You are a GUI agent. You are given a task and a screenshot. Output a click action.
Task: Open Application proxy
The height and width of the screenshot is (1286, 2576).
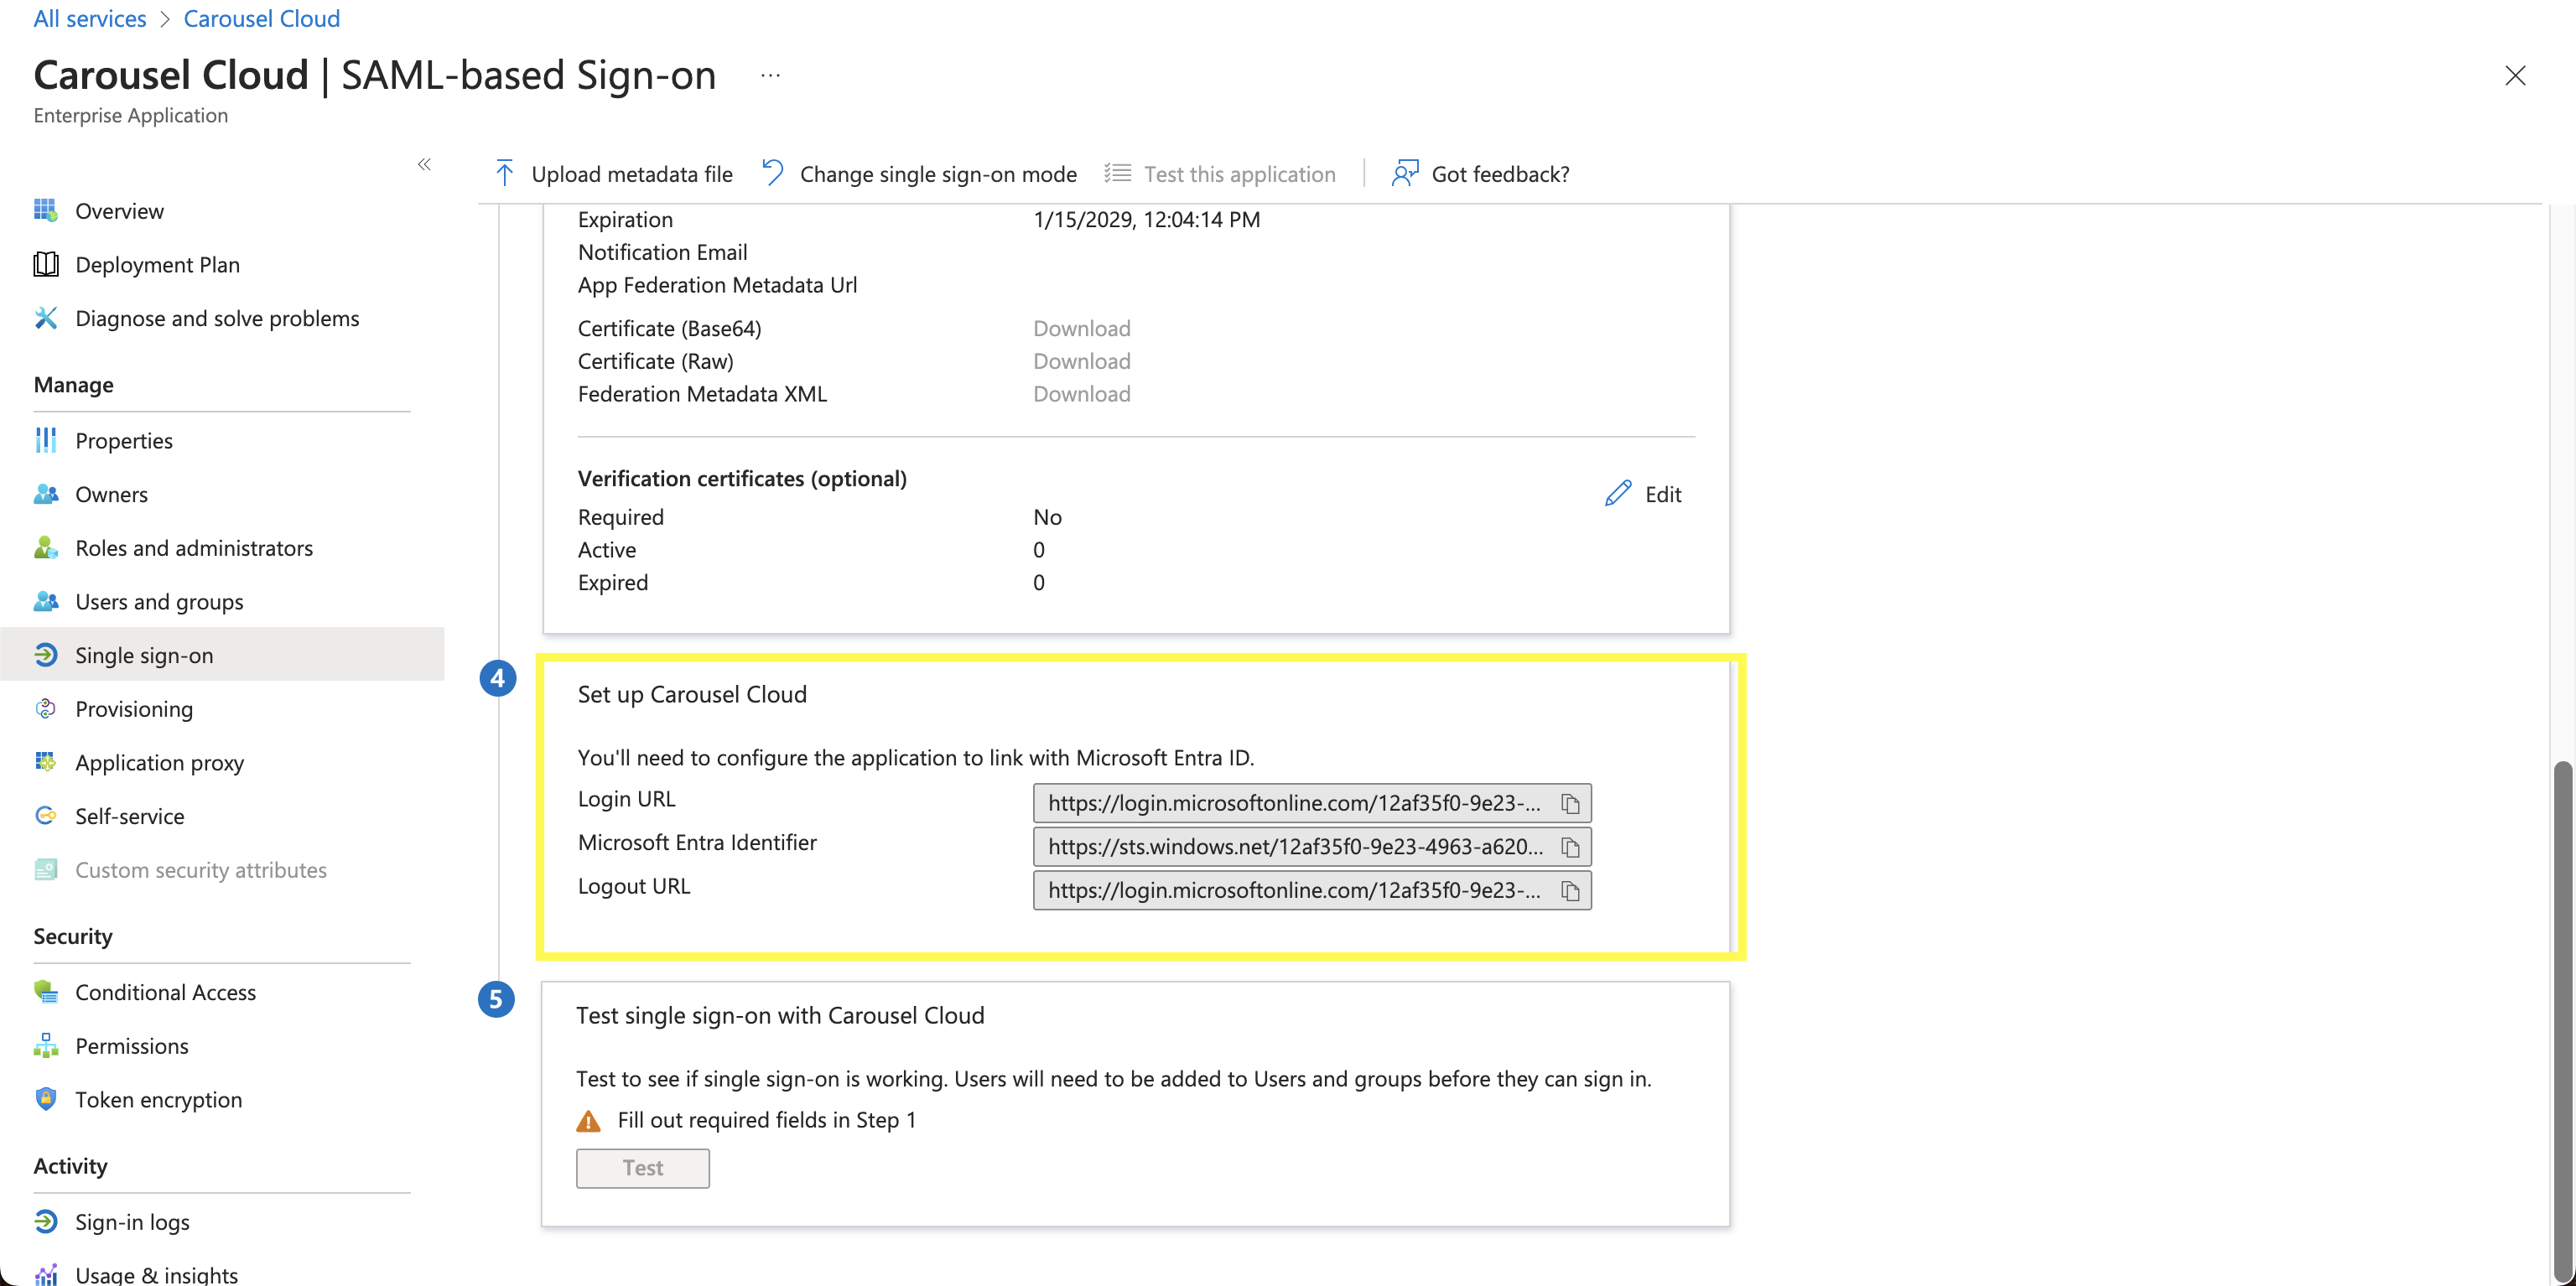pyautogui.click(x=159, y=762)
